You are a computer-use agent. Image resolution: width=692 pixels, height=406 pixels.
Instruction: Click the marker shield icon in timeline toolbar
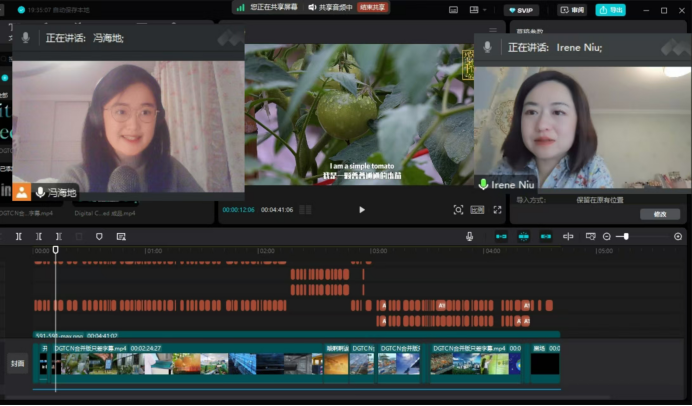click(99, 236)
